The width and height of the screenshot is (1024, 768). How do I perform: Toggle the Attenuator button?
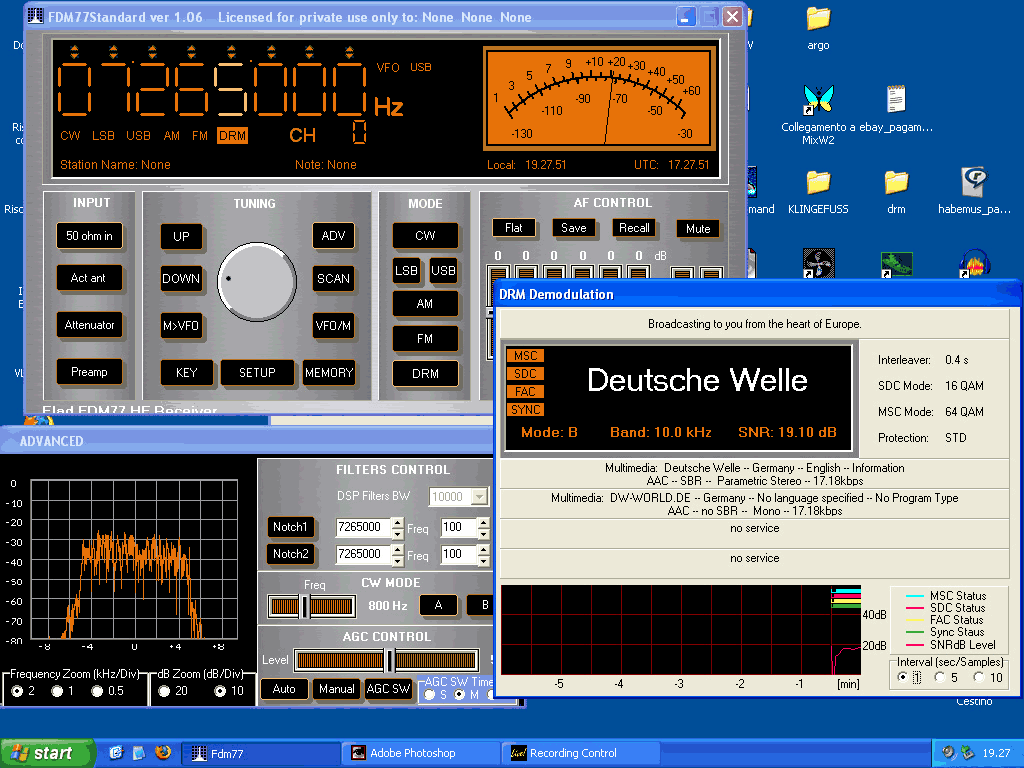coord(89,325)
